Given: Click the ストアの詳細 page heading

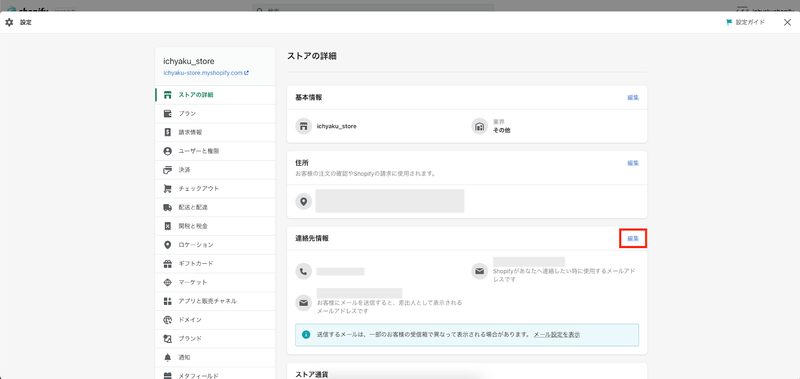Looking at the screenshot, I should (x=312, y=56).
